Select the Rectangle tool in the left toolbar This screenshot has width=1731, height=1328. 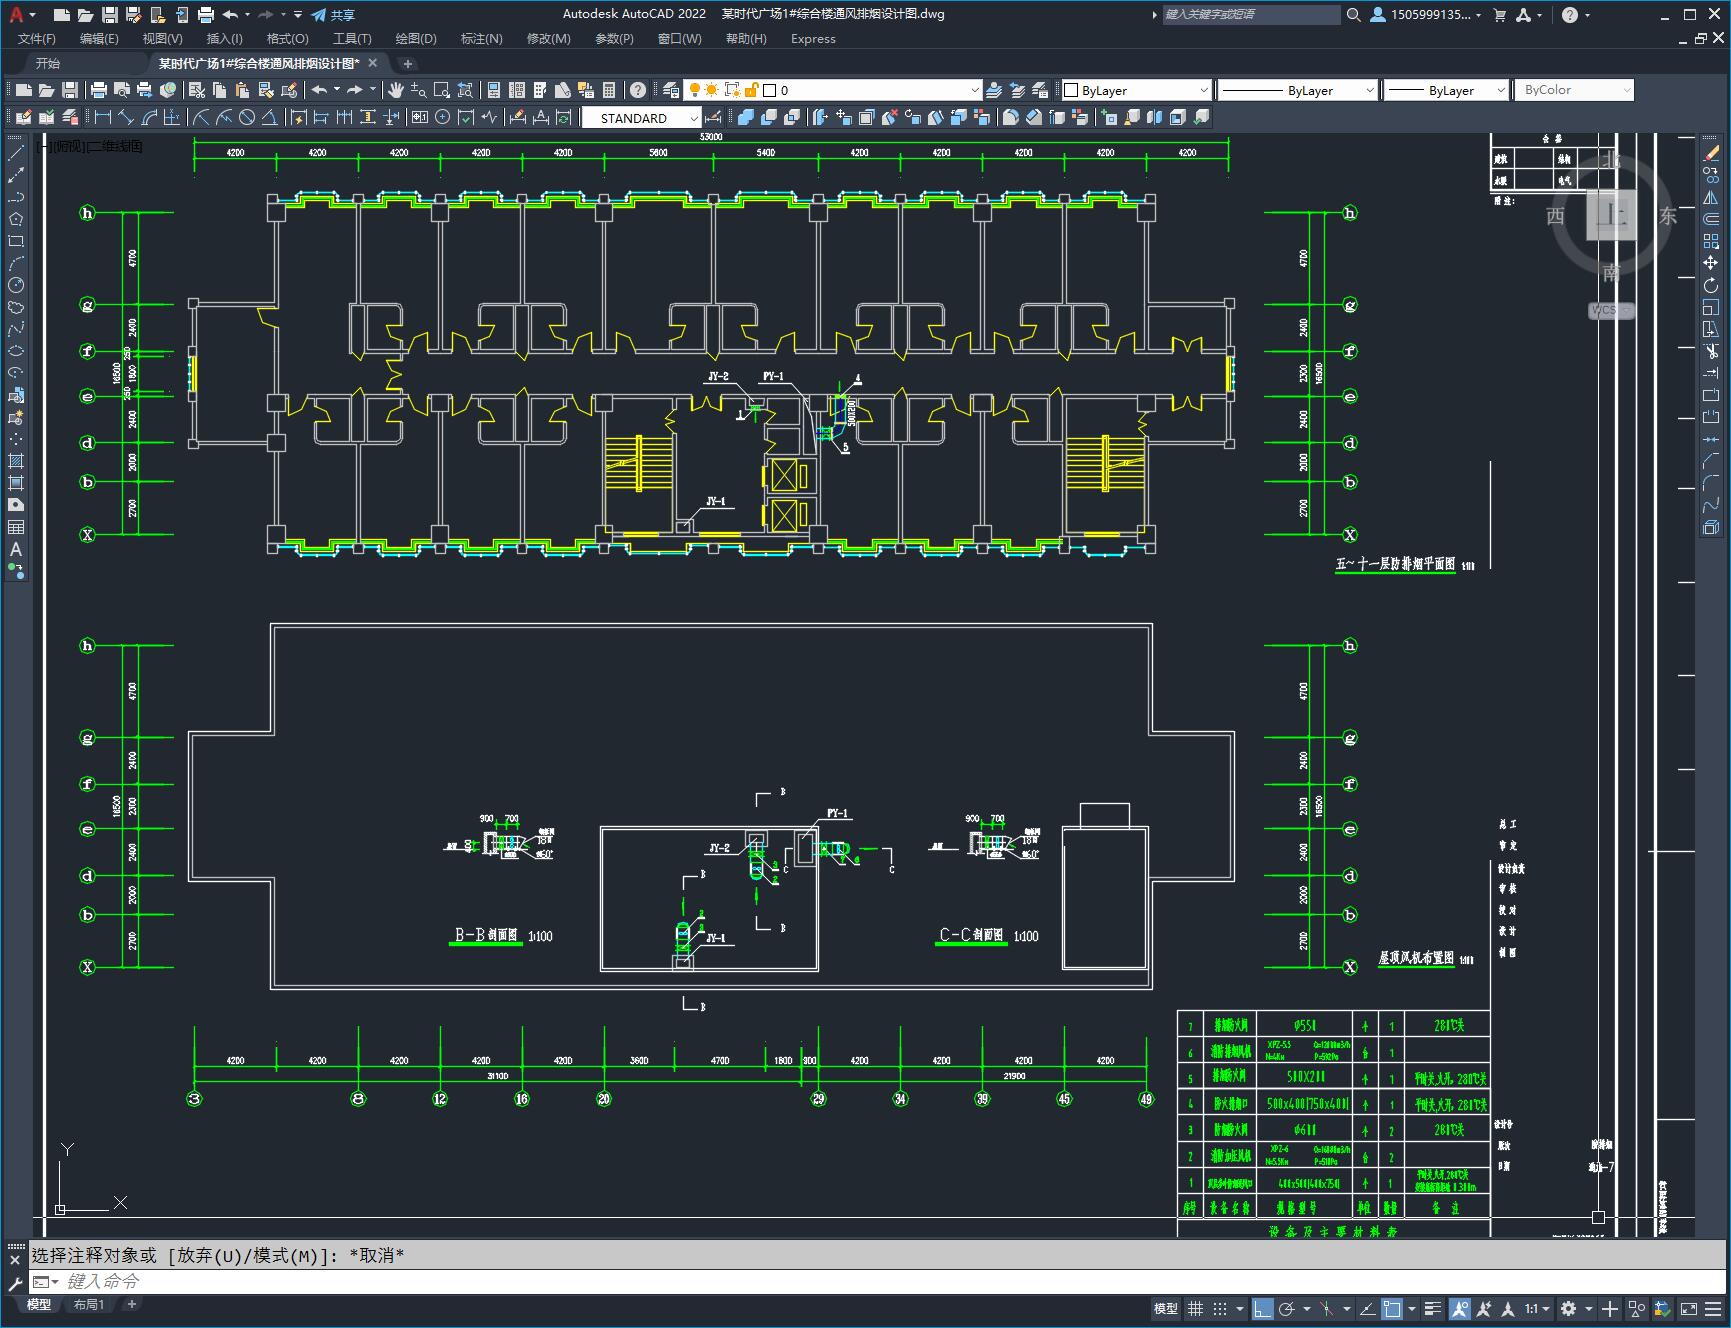[16, 241]
